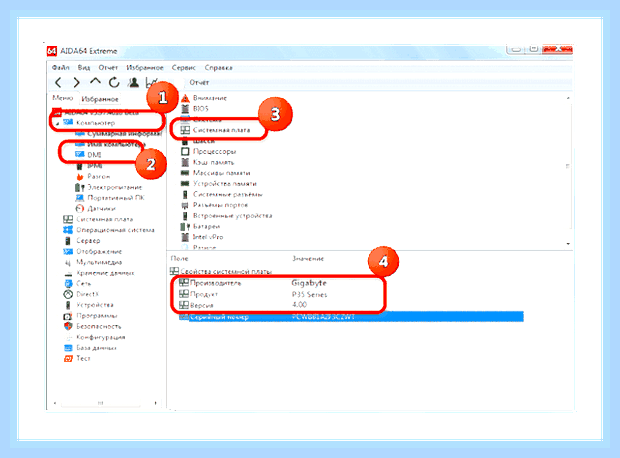Select Датчики in the left tree
620x458 pixels.
pos(101,208)
